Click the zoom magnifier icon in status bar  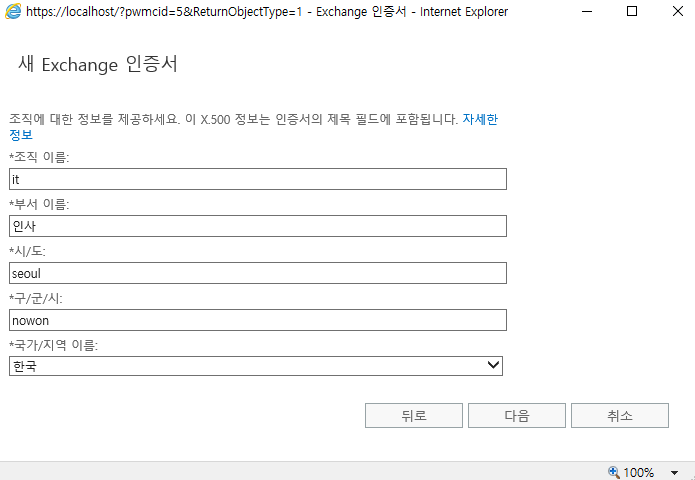click(x=614, y=472)
